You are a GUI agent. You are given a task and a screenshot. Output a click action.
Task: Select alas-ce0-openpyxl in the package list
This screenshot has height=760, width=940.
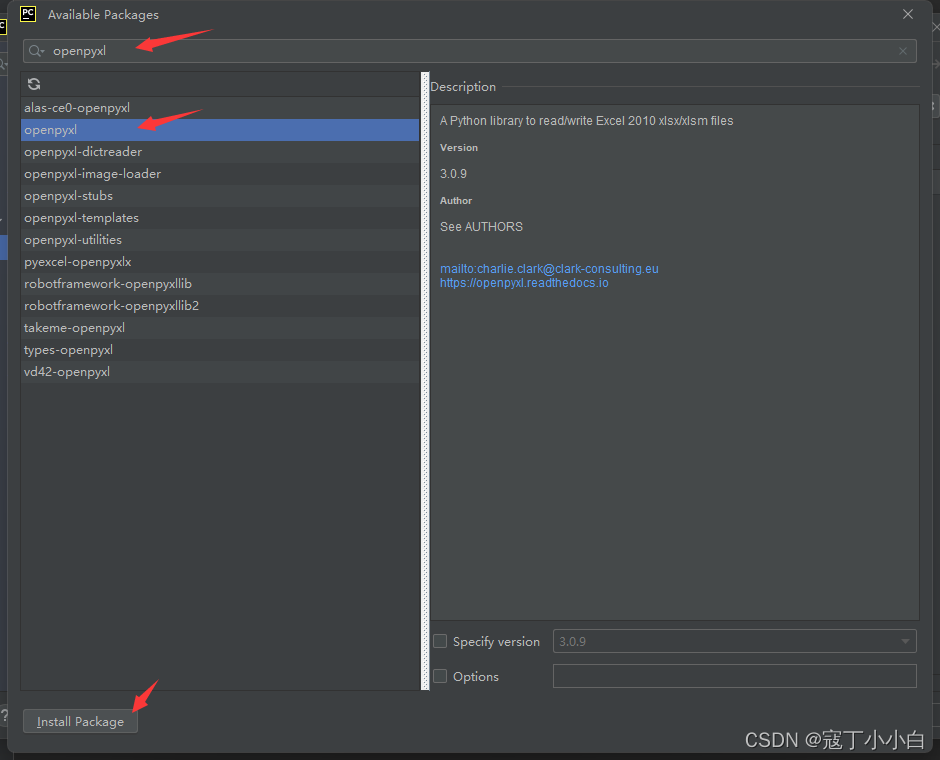[220, 108]
